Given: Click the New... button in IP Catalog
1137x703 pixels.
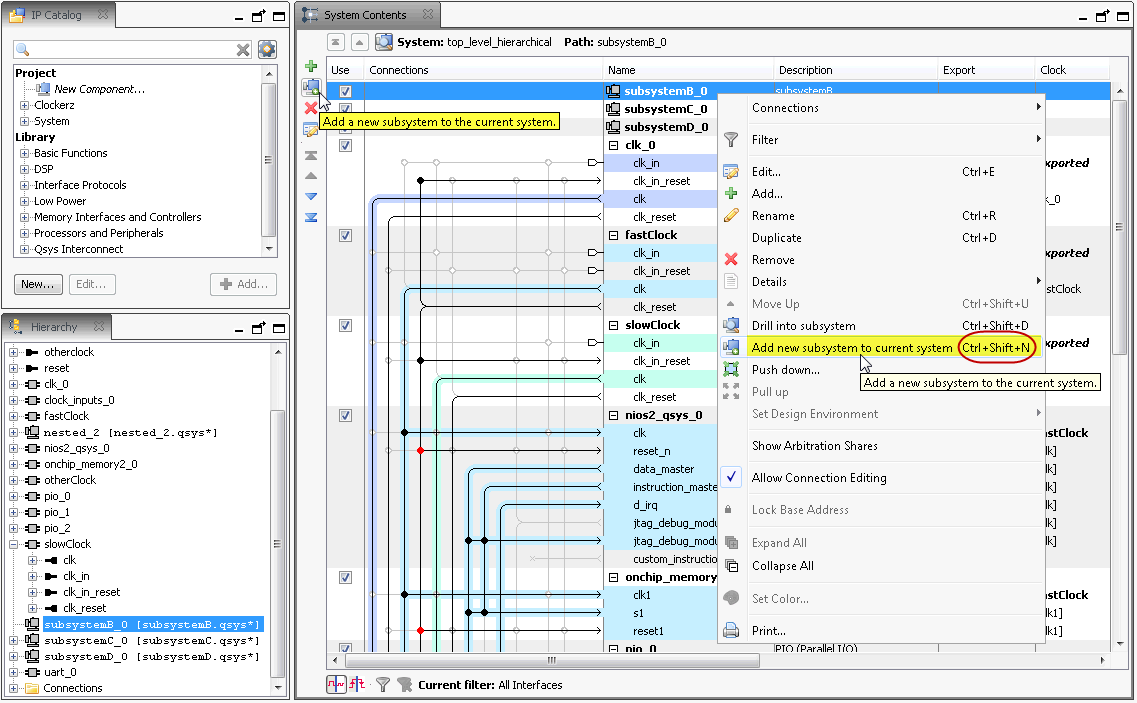Looking at the screenshot, I should tap(38, 284).
